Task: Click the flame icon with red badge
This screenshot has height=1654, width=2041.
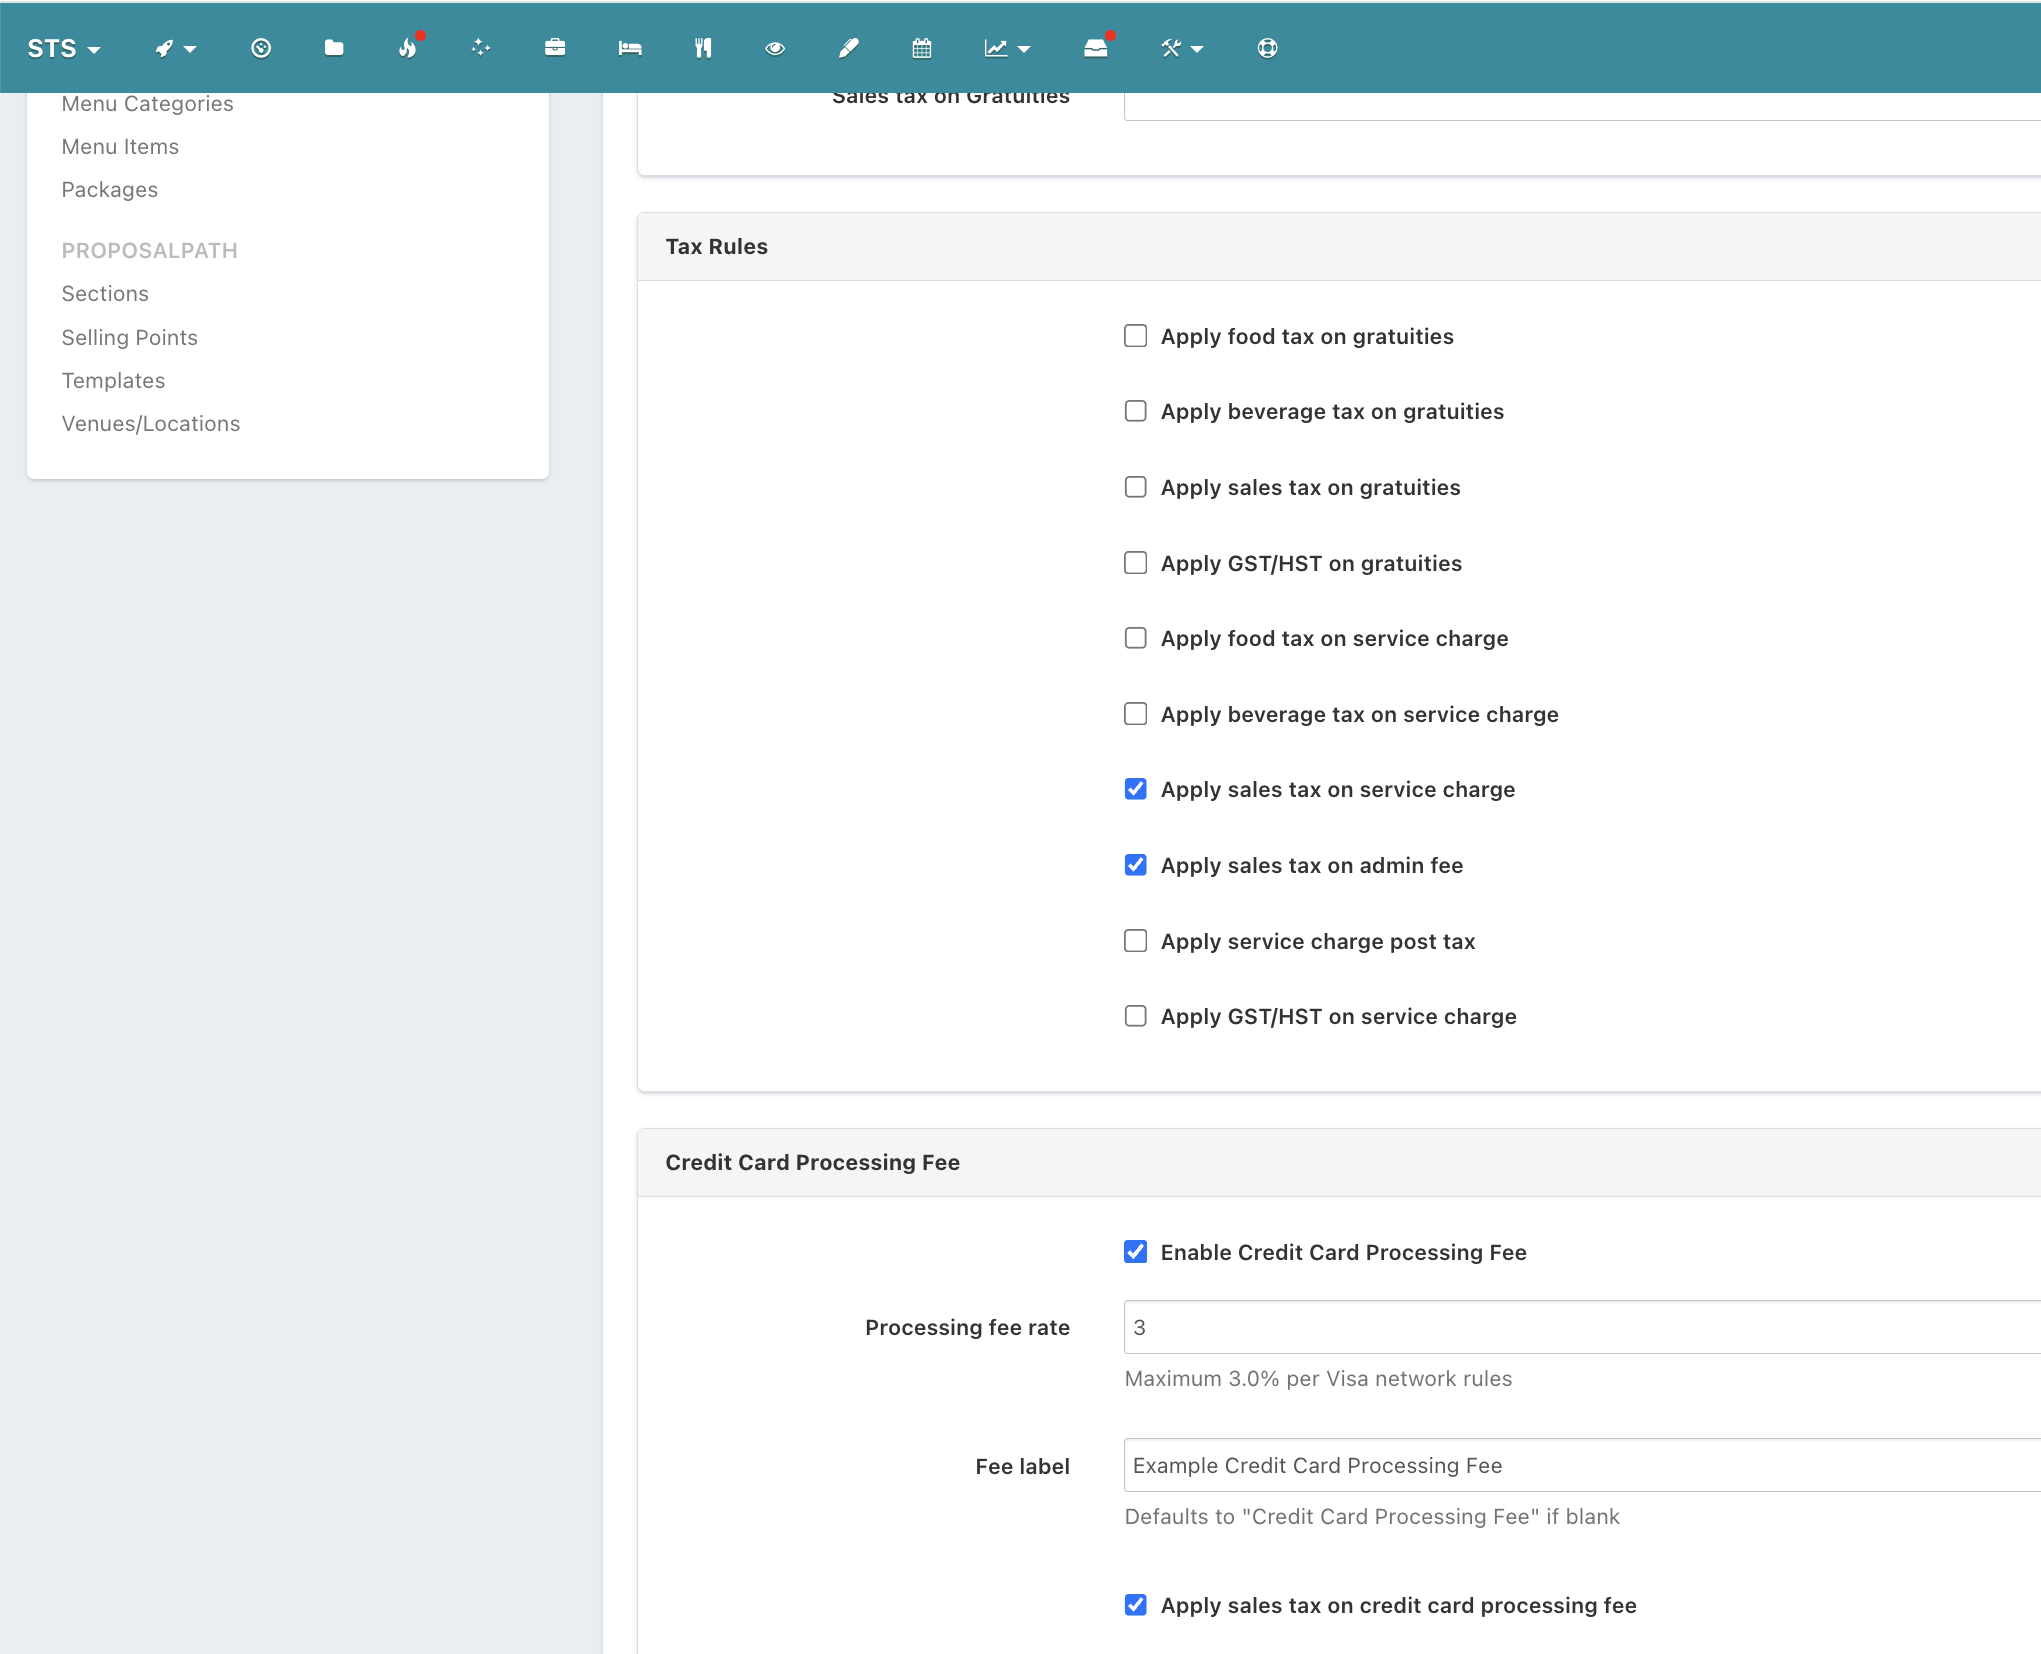Action: 408,47
